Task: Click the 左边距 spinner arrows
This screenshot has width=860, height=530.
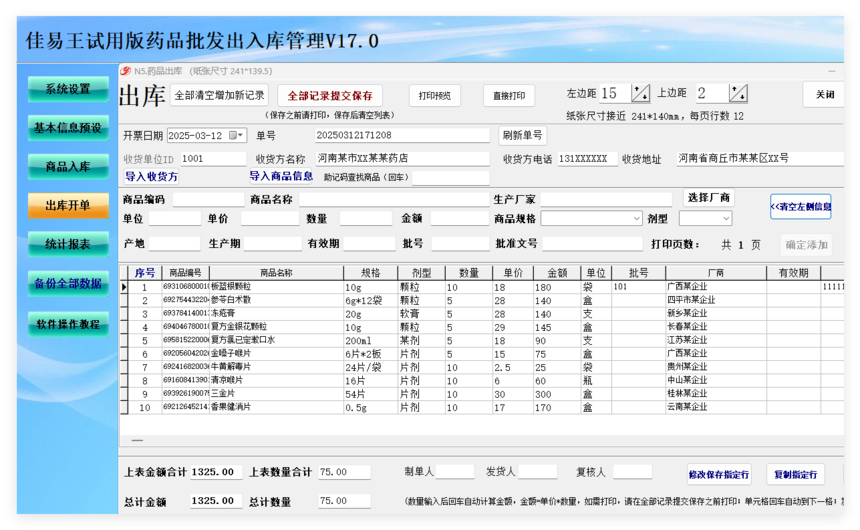Action: click(640, 93)
